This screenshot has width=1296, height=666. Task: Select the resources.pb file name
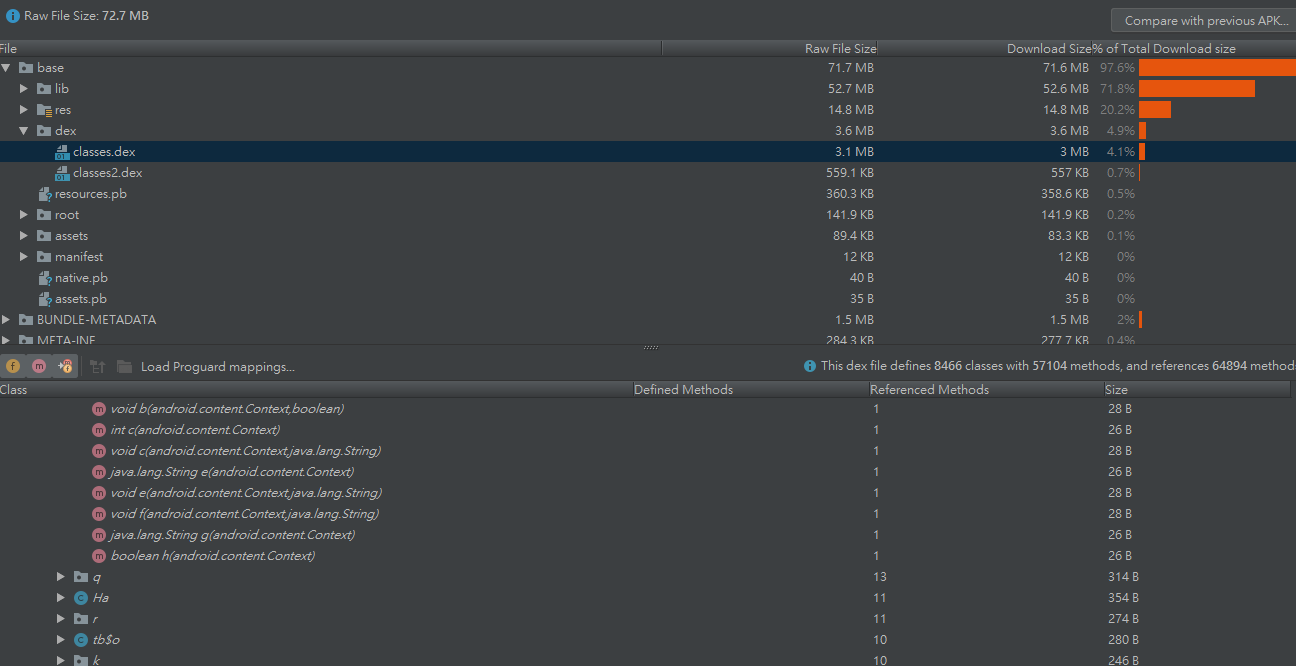coord(91,194)
